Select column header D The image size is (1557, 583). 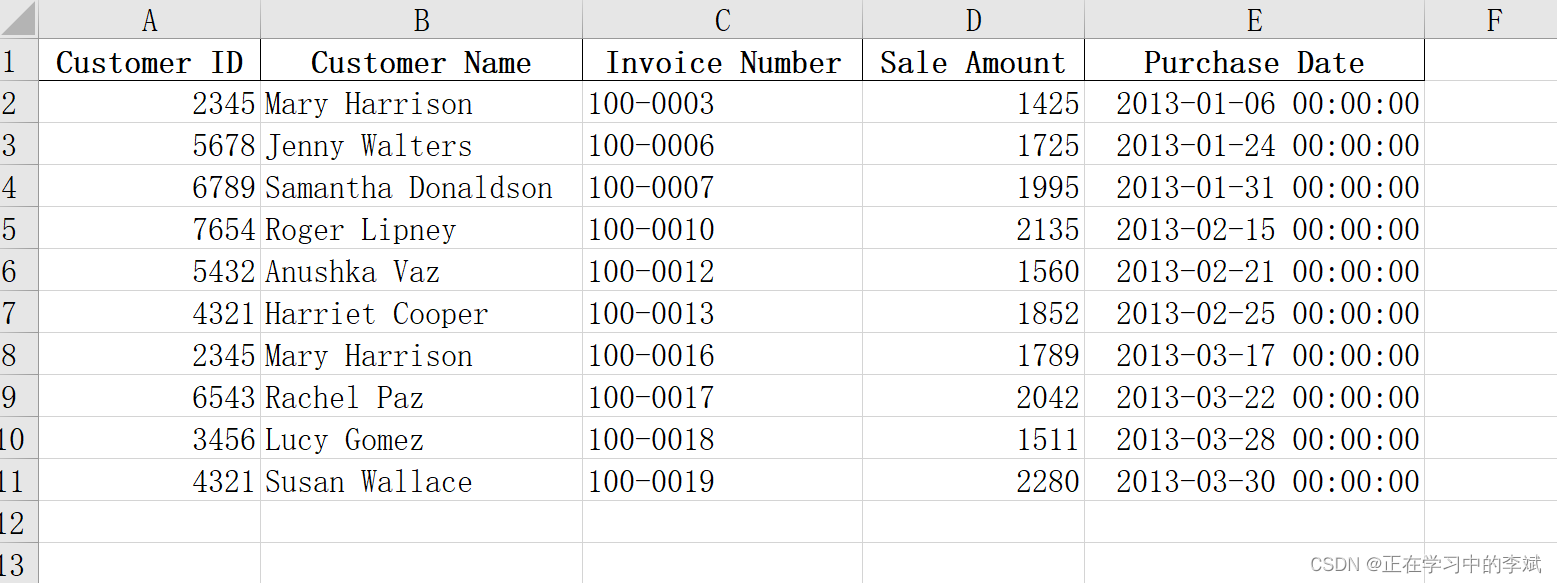(972, 19)
